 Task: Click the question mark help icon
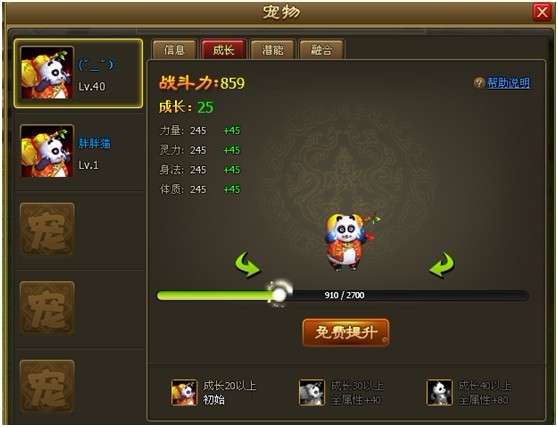pos(479,83)
